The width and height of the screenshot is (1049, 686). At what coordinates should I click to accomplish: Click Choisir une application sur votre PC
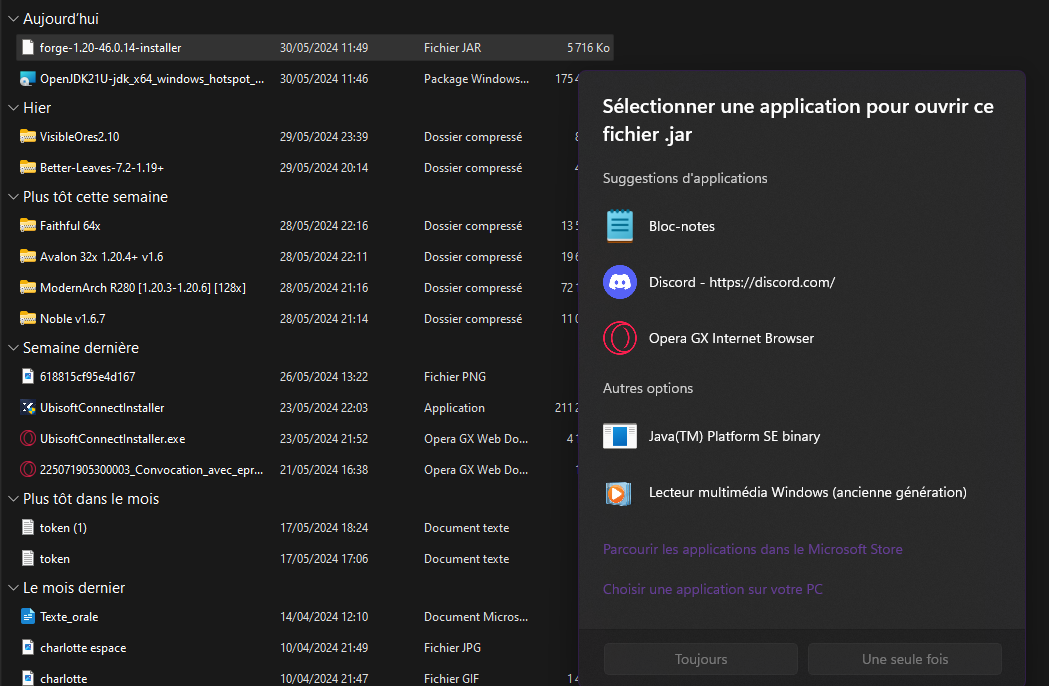coord(712,589)
